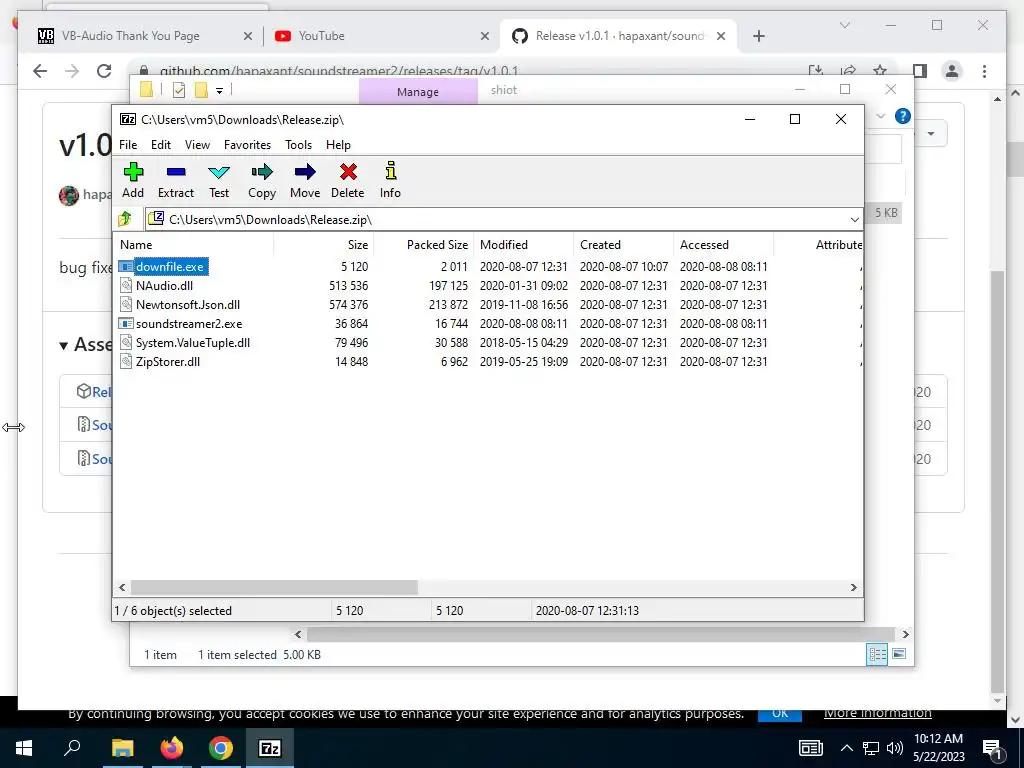The width and height of the screenshot is (1024, 768).
Task: Open taskbar search magnifier
Action: 72,748
